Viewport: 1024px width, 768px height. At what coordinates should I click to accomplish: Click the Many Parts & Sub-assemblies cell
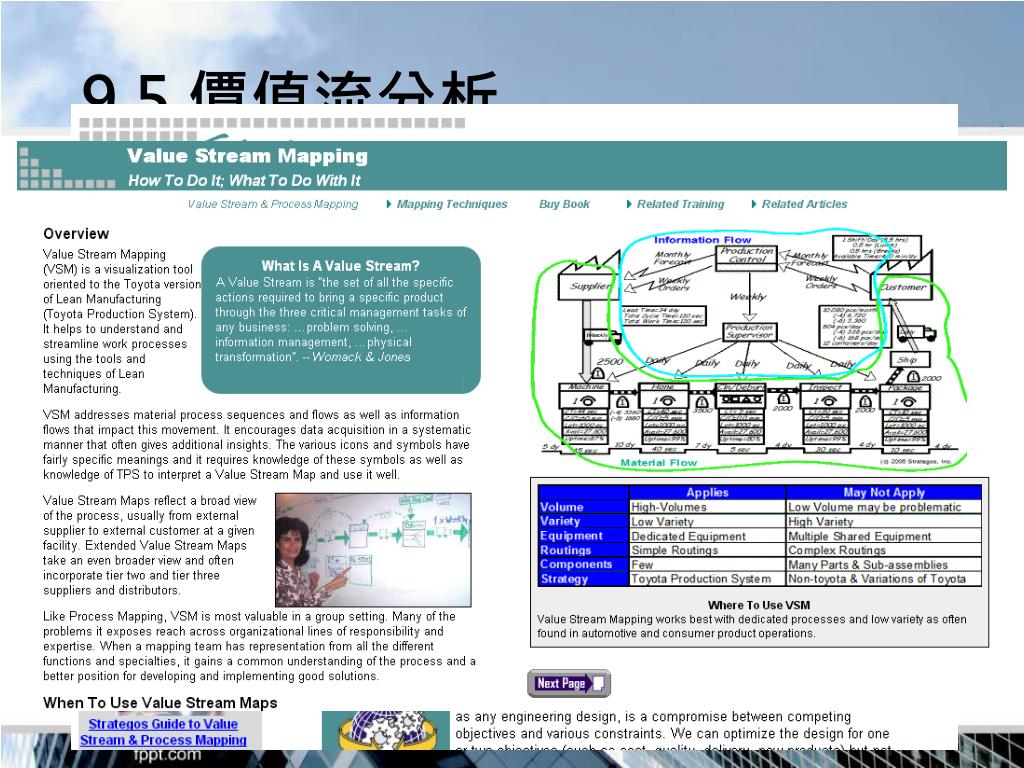tap(884, 564)
